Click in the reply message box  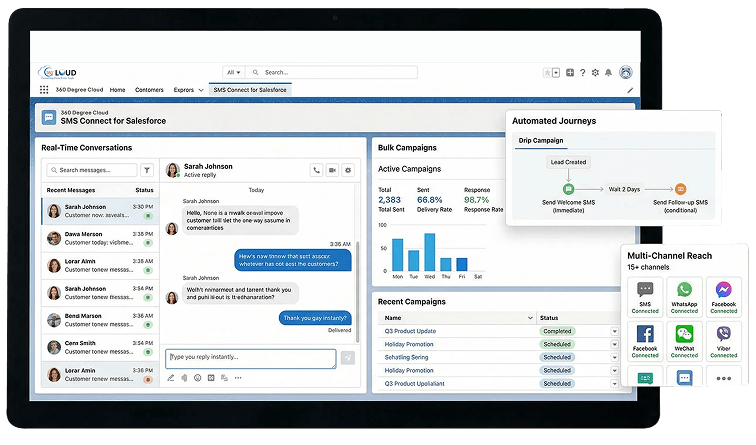pyautogui.click(x=251, y=359)
